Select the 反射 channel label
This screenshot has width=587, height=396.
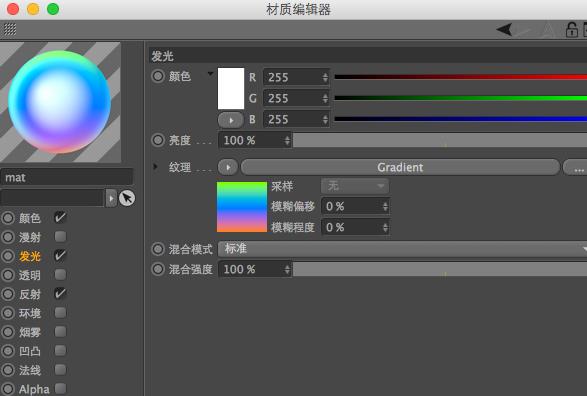[30, 294]
